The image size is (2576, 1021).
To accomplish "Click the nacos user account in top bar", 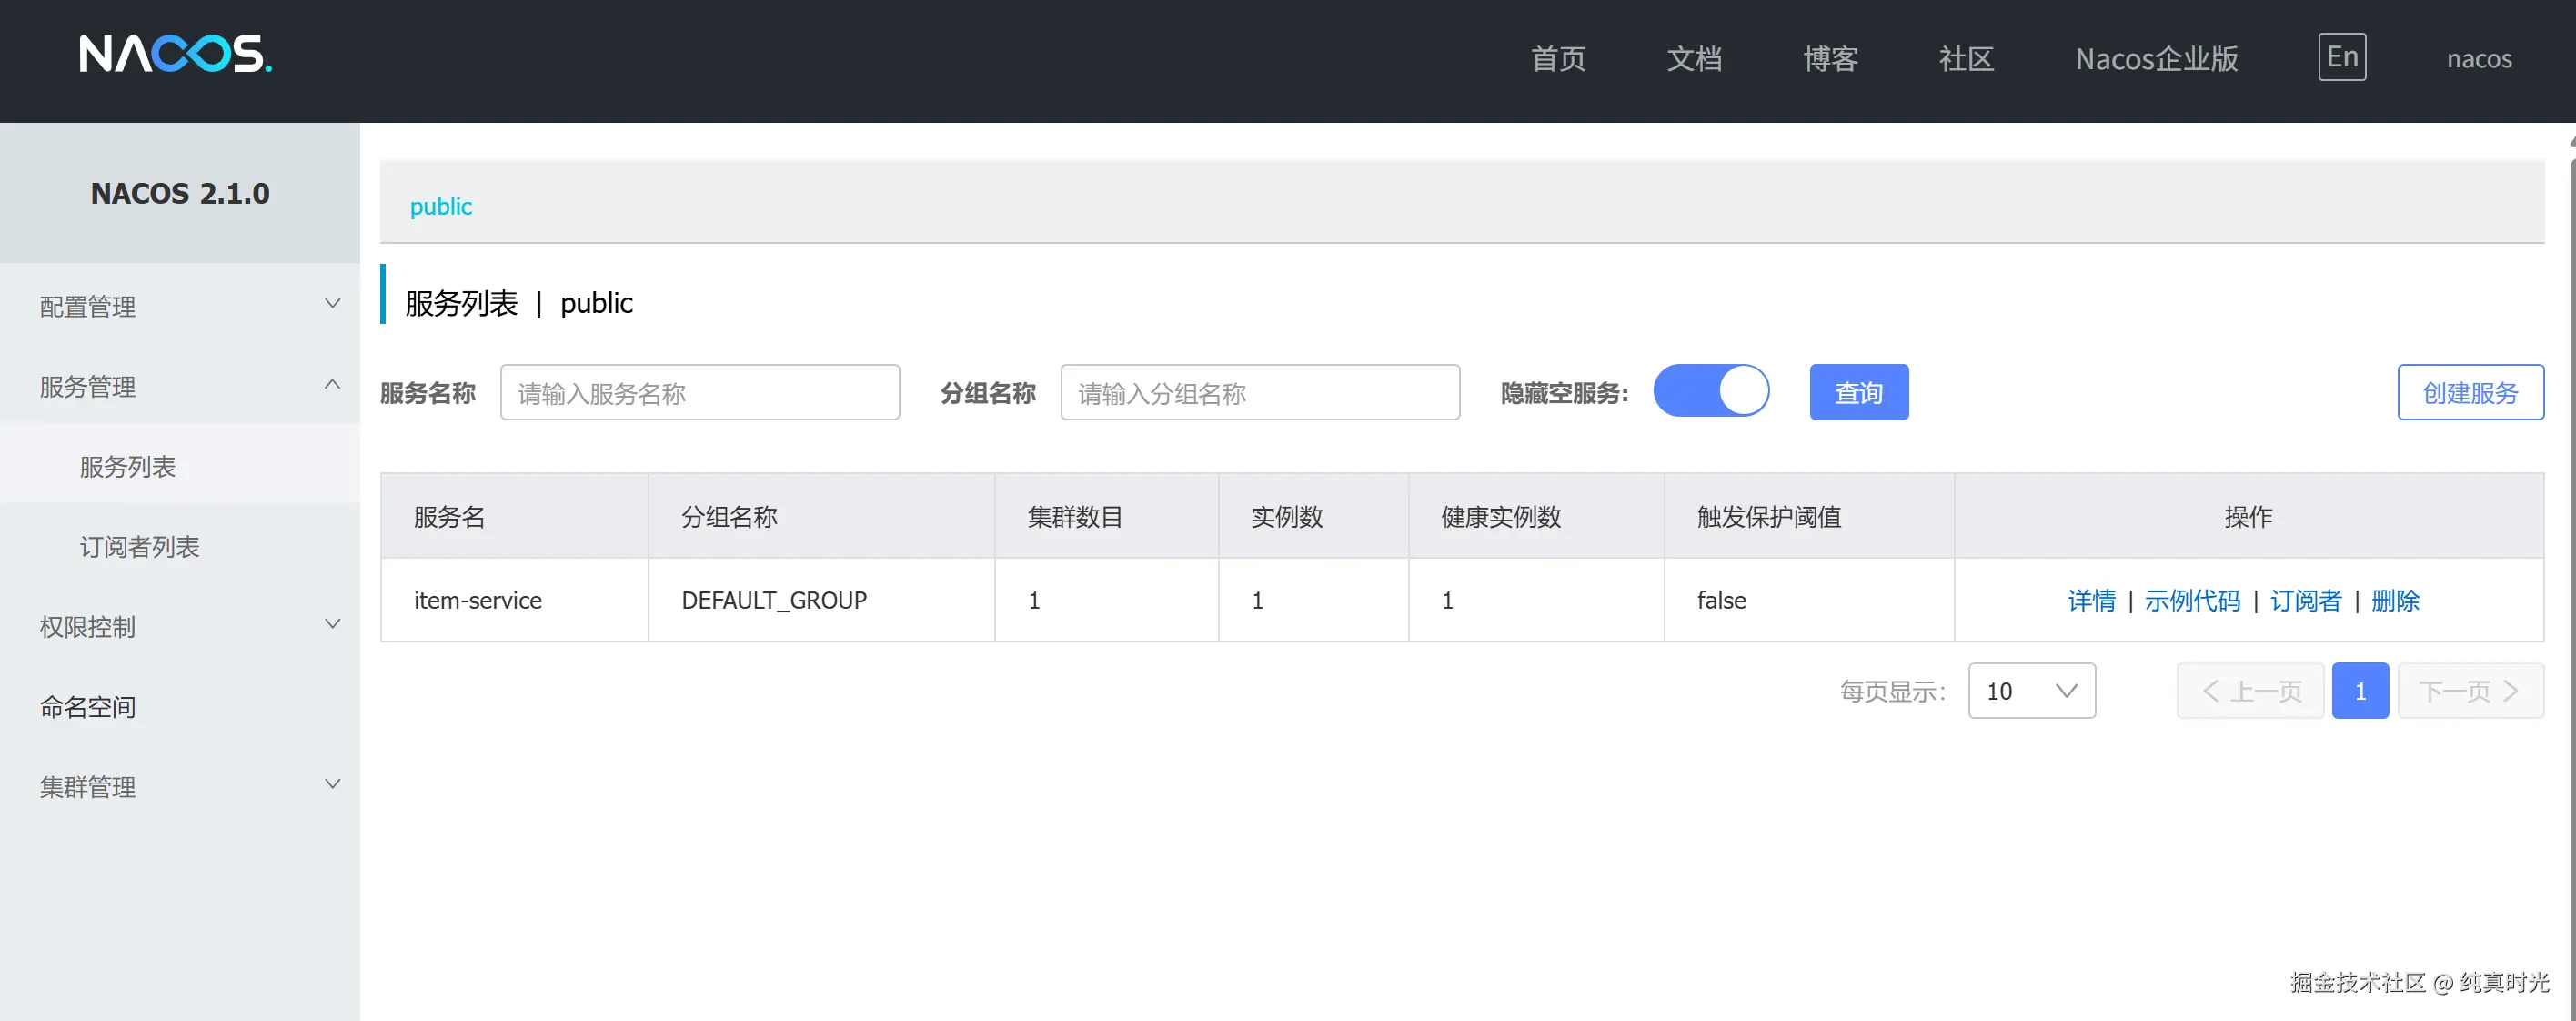I will coord(2479,59).
